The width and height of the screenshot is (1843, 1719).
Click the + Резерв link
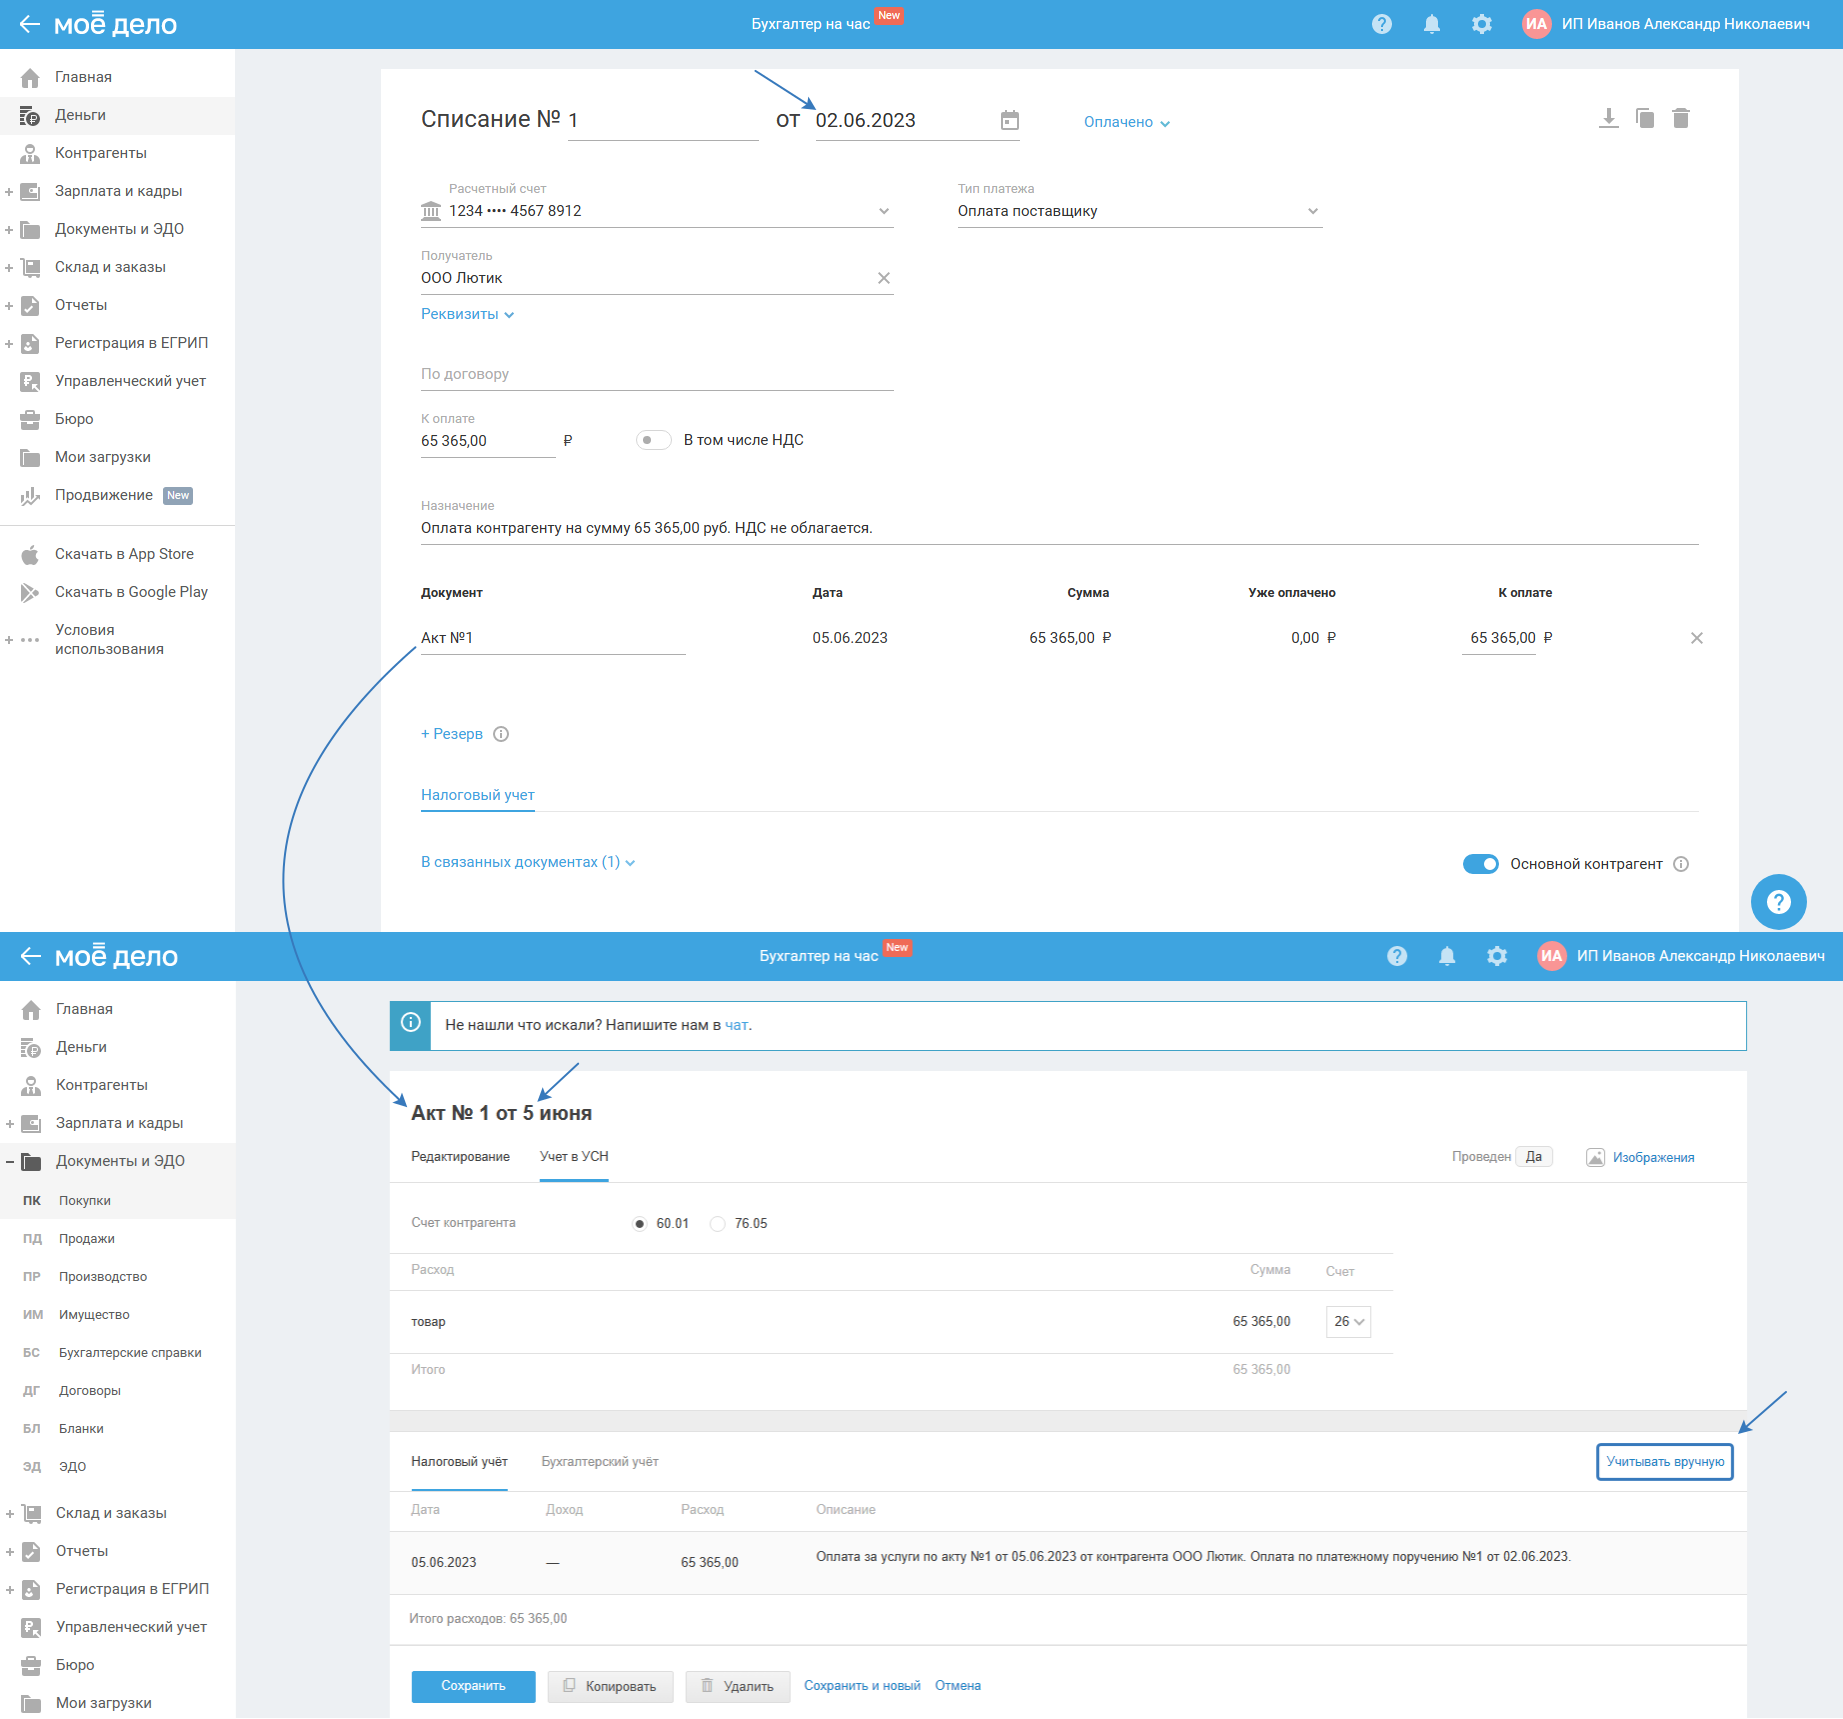(x=452, y=734)
